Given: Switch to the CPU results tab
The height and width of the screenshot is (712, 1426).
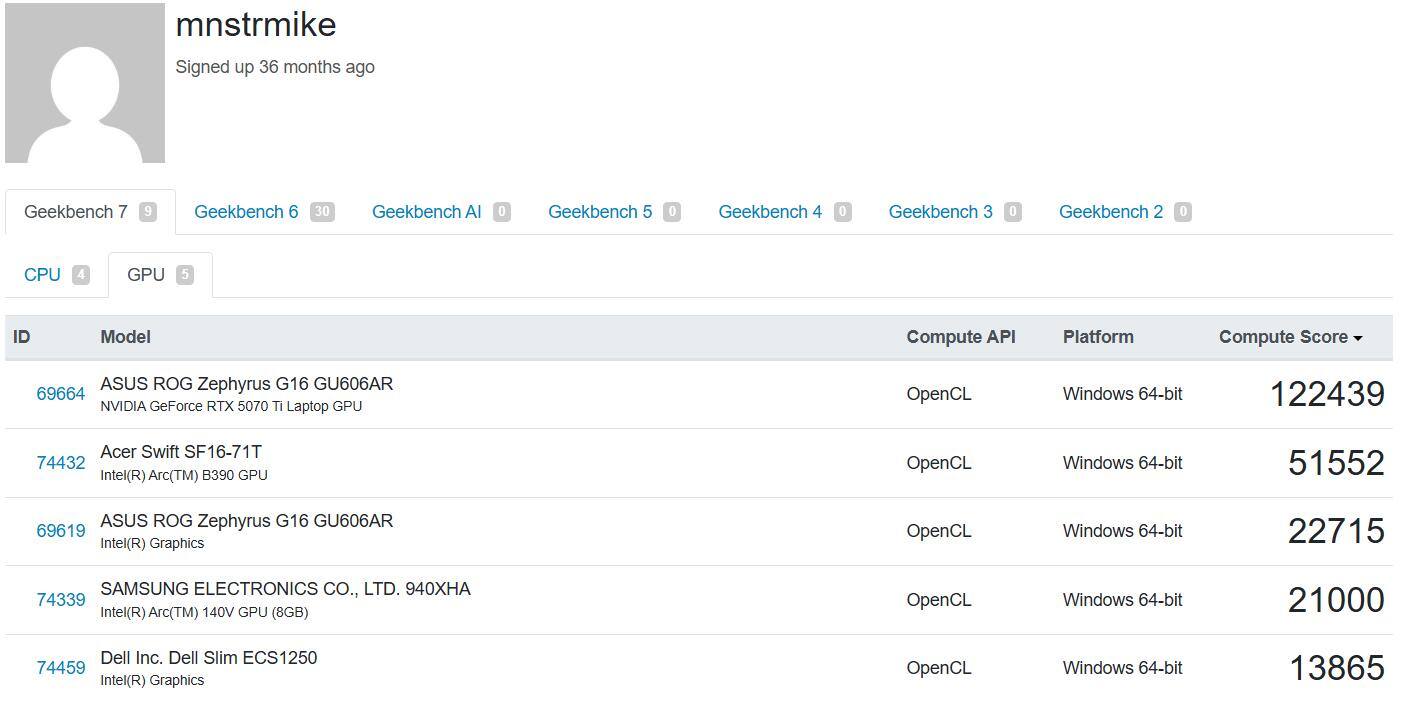Looking at the screenshot, I should [56, 275].
